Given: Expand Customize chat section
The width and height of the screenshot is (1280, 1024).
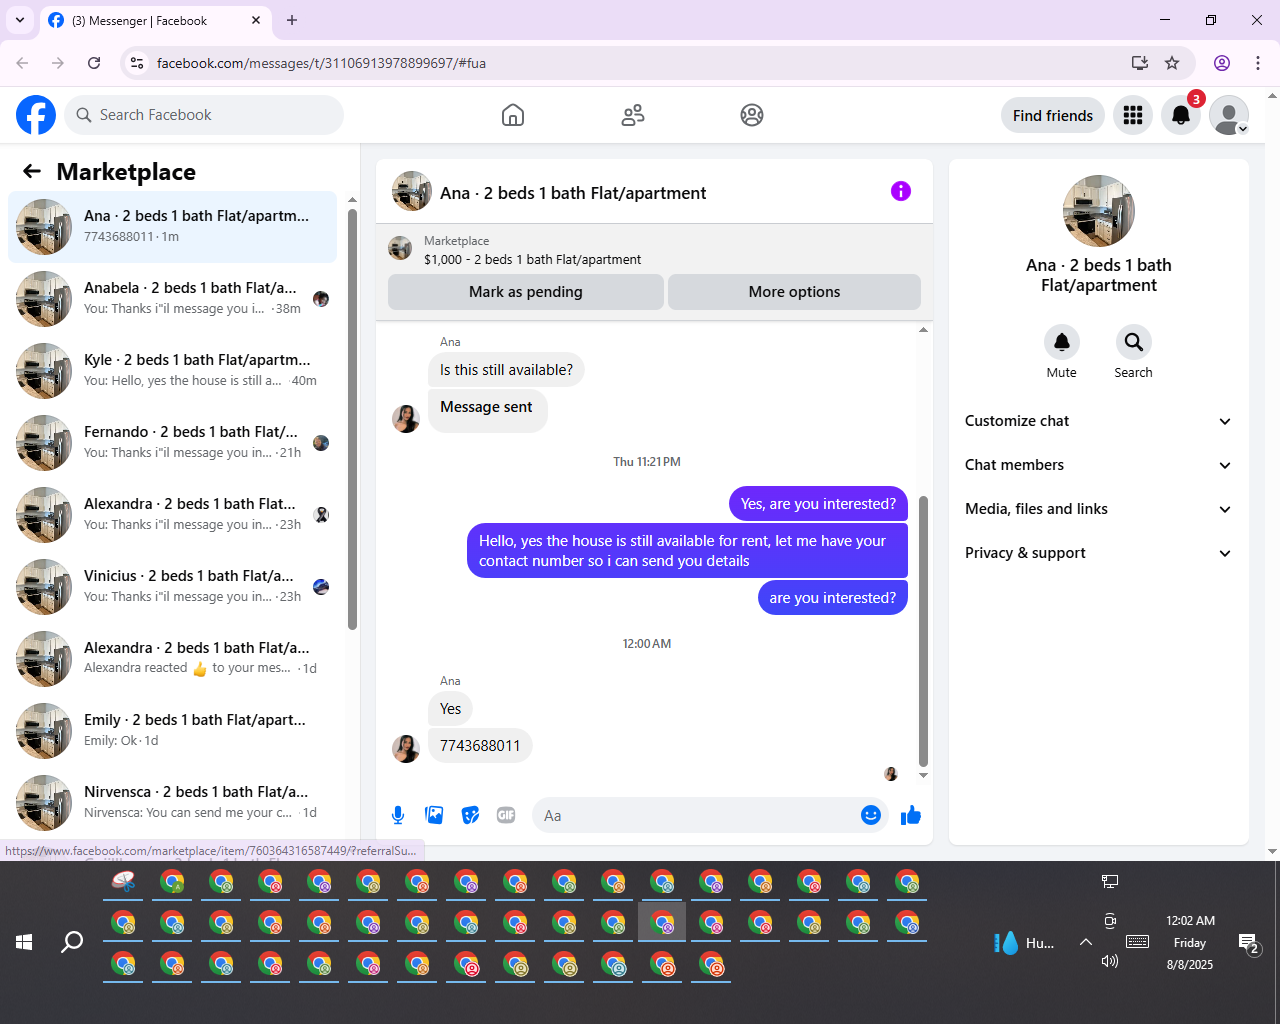Looking at the screenshot, I should point(1099,421).
